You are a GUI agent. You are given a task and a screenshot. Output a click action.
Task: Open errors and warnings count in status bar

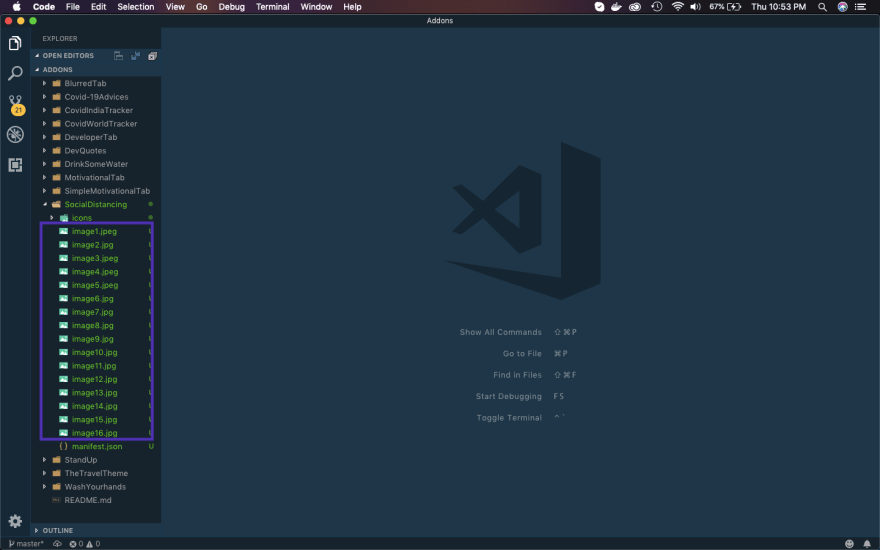click(85, 543)
